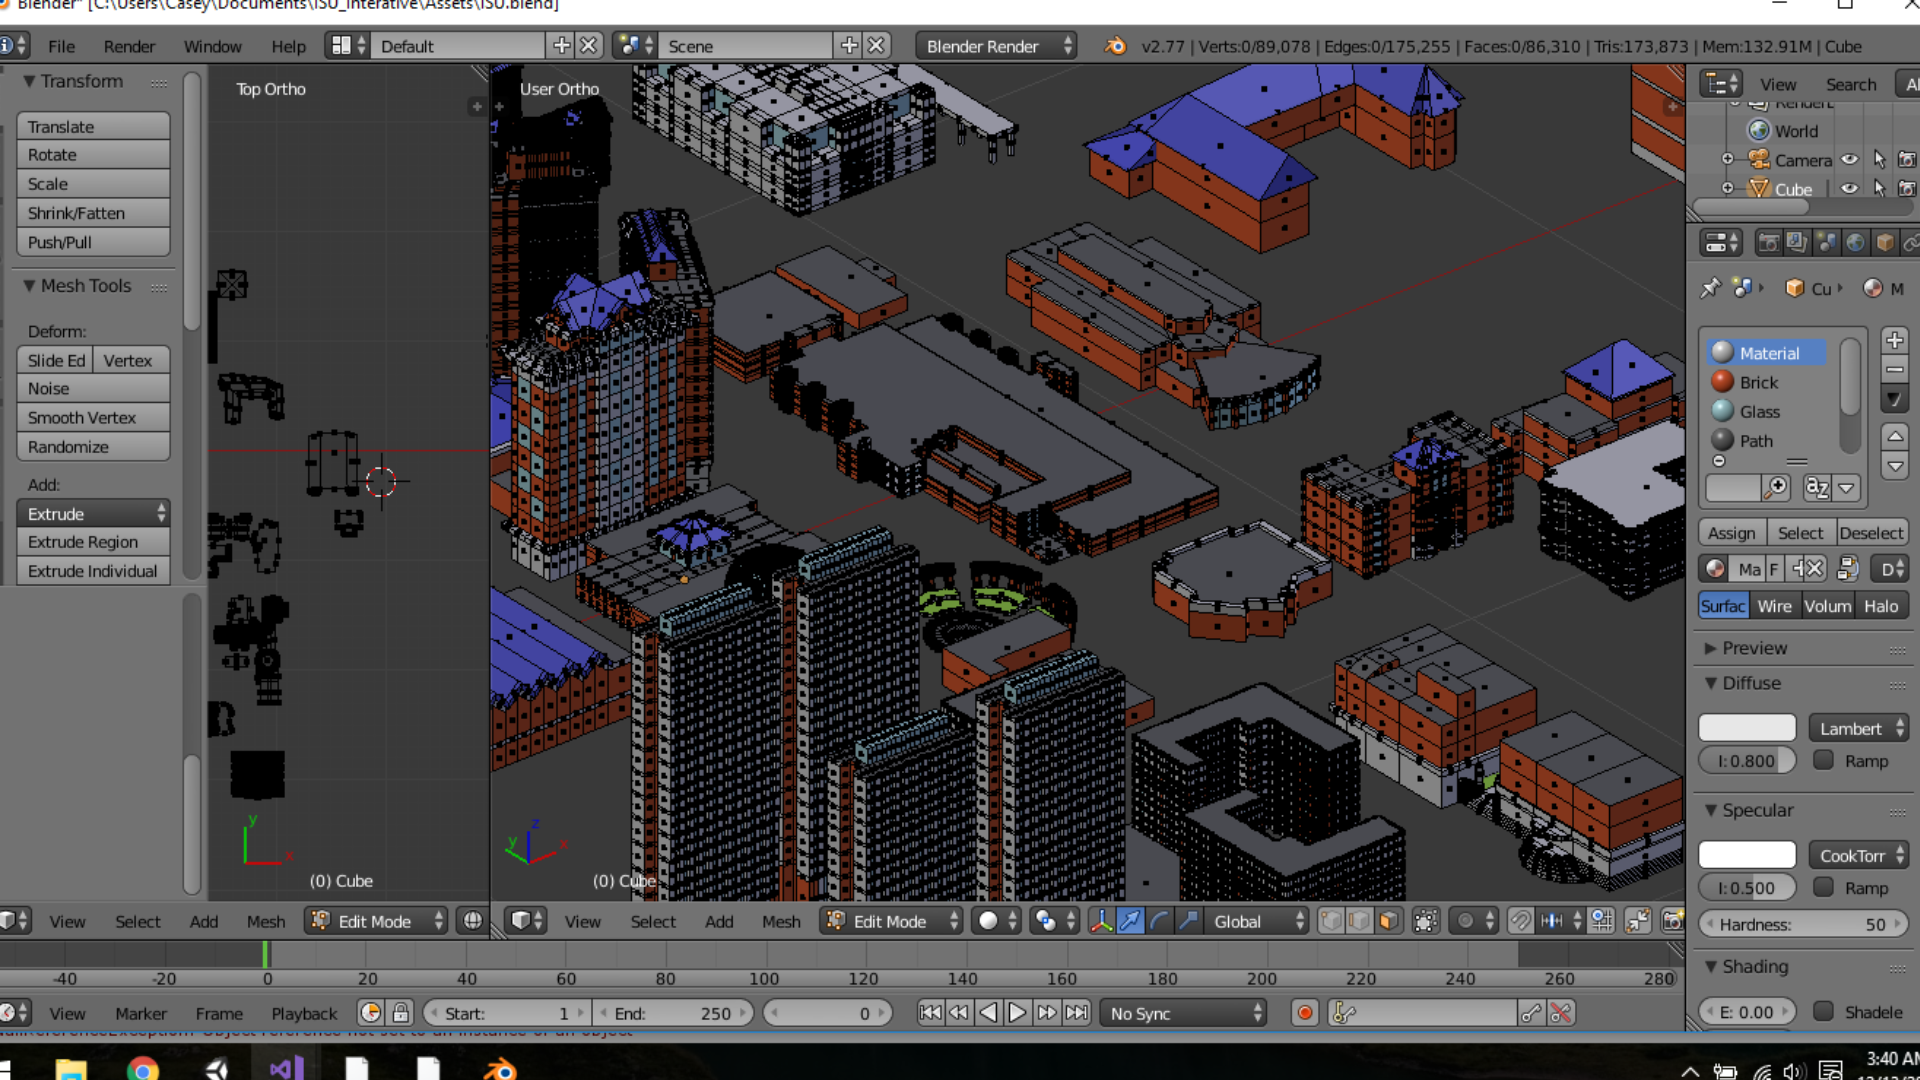This screenshot has height=1080, width=1920.
Task: Select the translate manipulator arrow icon
Action: tap(1130, 921)
